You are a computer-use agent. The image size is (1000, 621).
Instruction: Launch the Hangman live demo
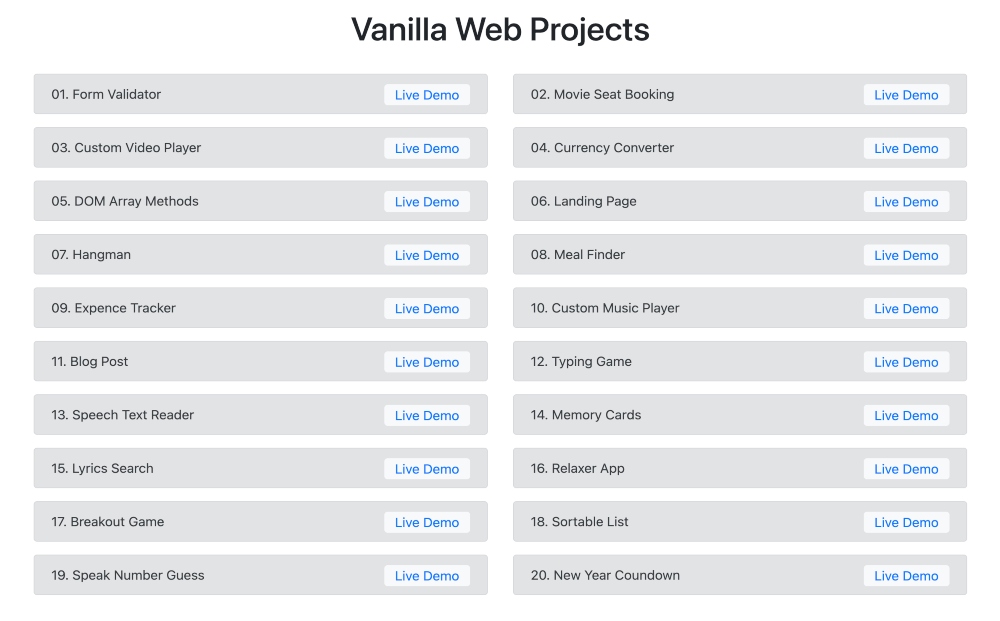pos(427,255)
